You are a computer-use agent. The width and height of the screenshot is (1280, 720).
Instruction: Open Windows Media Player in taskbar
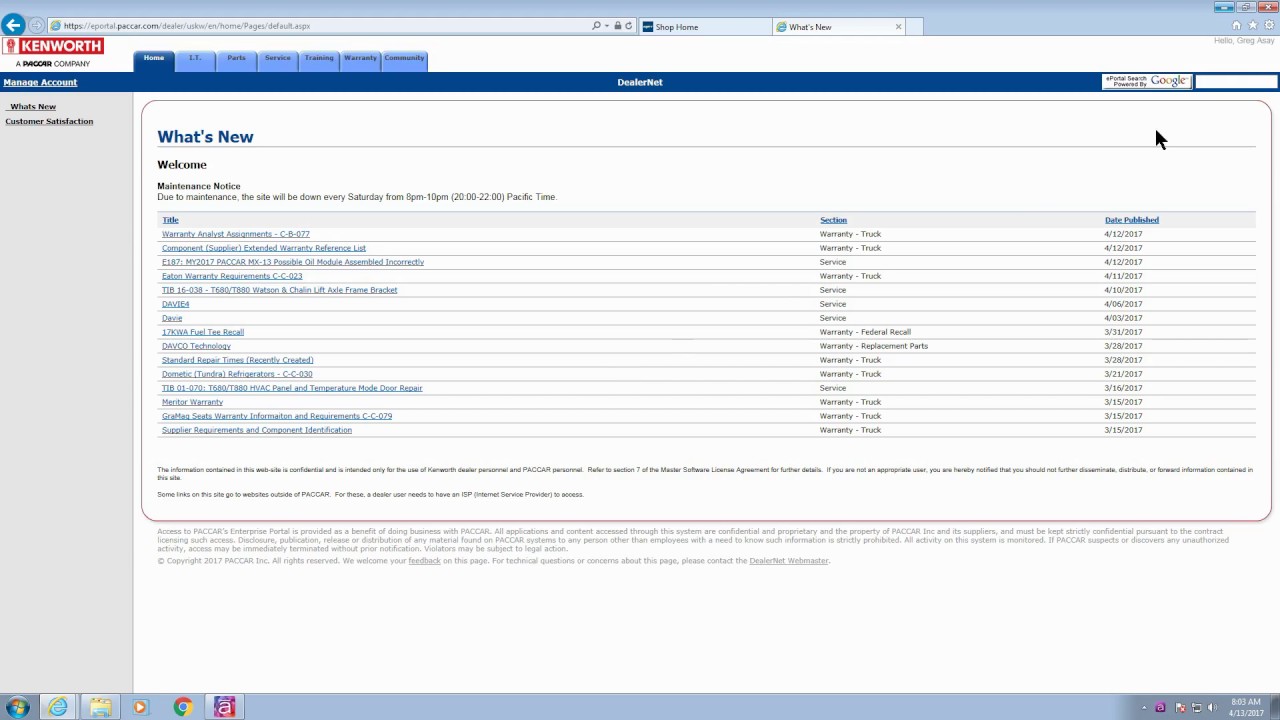click(x=140, y=707)
